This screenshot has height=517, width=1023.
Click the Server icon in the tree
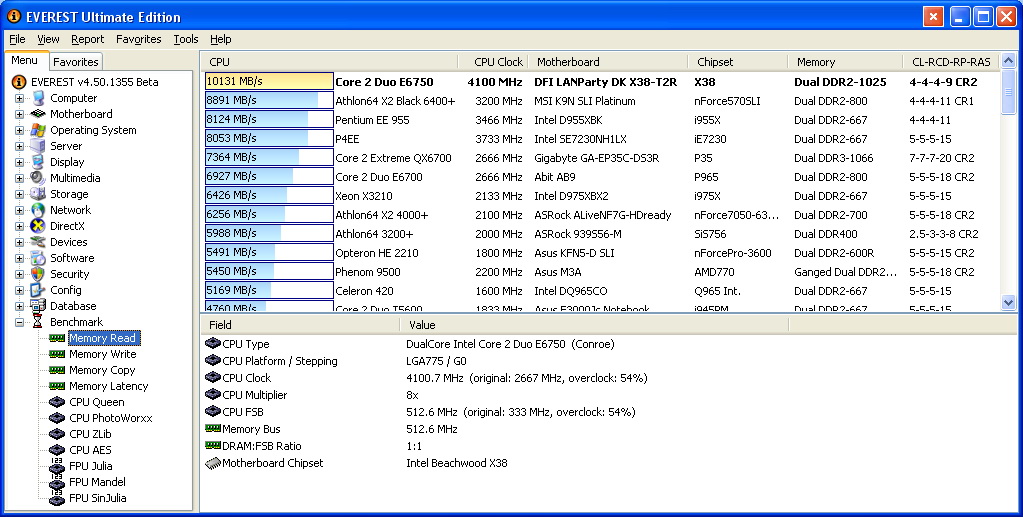38,146
